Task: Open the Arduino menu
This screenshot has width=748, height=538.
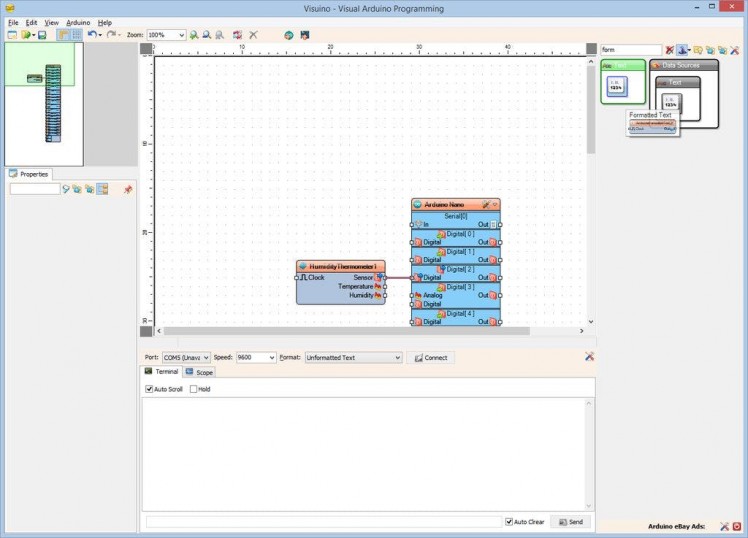Action: point(78,22)
